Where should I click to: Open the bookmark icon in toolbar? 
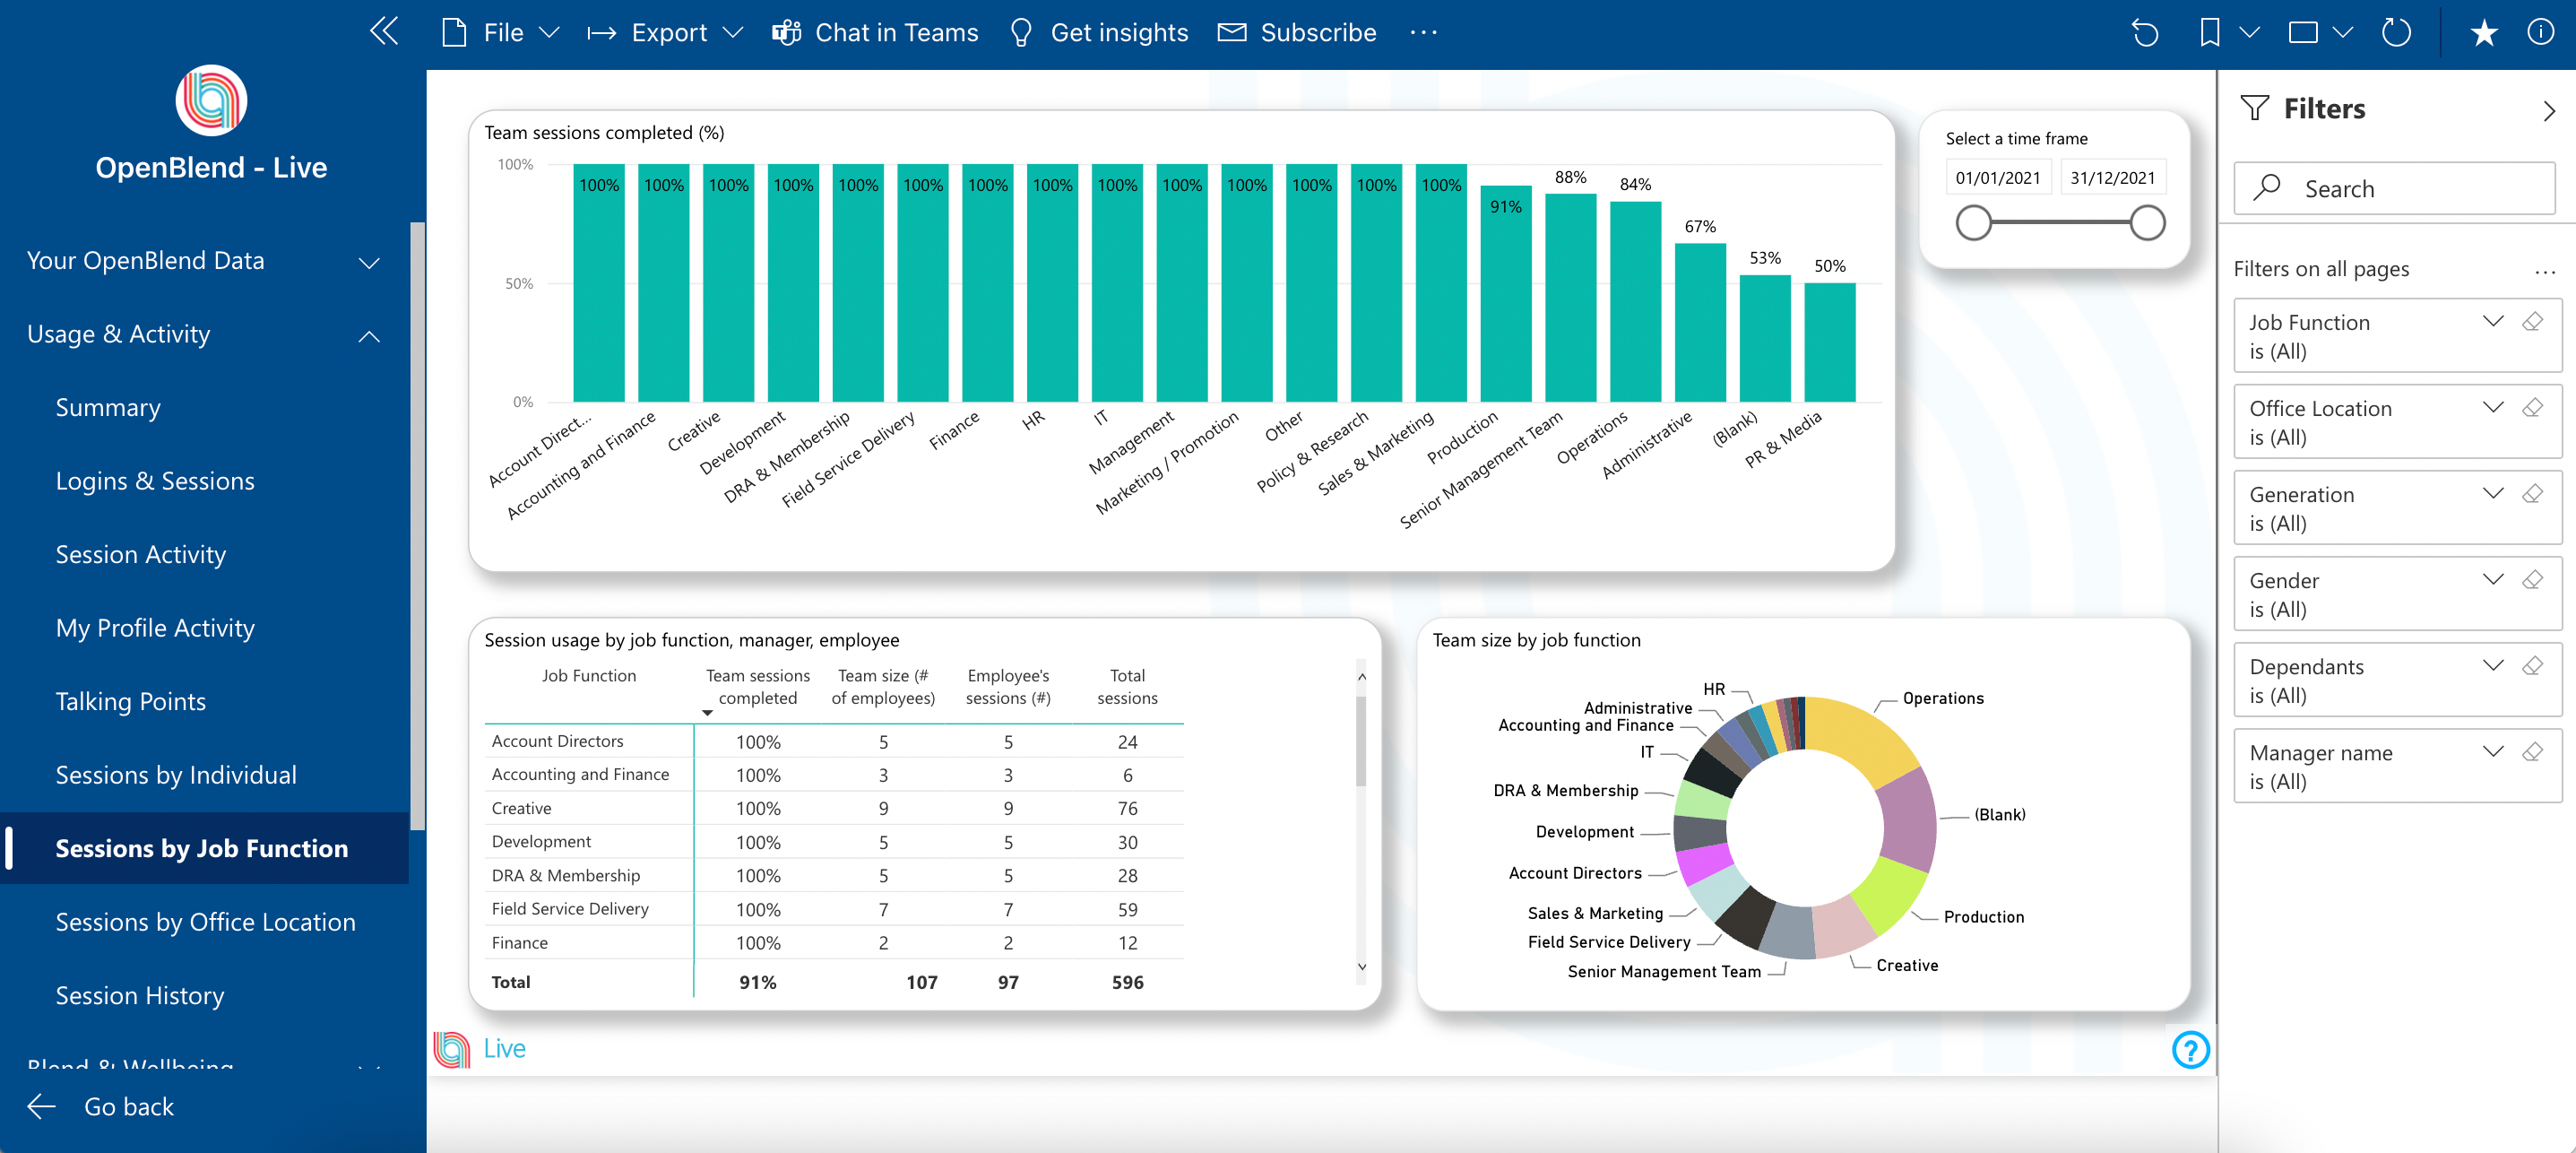point(2209,33)
